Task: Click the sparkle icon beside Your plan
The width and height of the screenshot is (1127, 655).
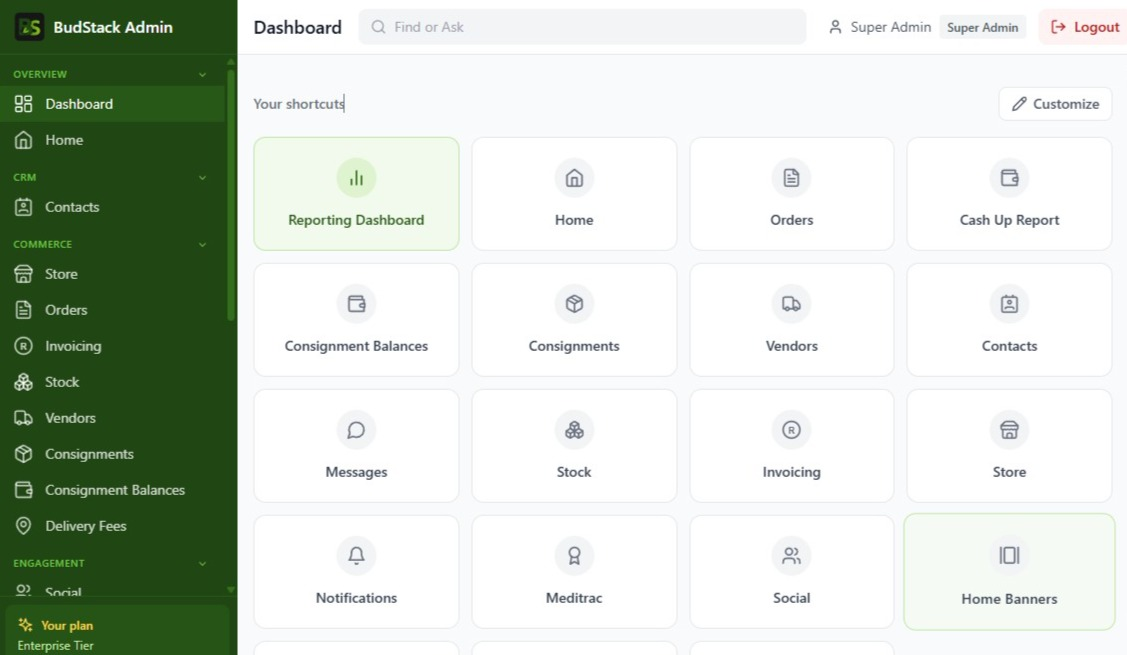Action: [x=25, y=625]
